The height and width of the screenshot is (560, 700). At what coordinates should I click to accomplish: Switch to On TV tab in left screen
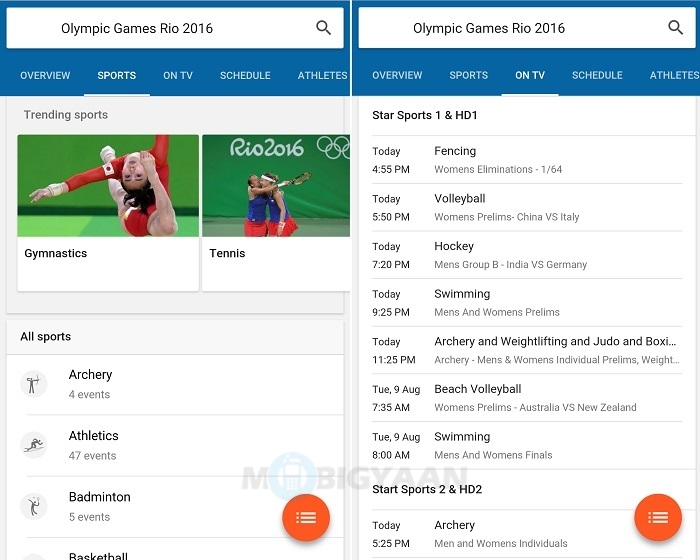pyautogui.click(x=178, y=75)
